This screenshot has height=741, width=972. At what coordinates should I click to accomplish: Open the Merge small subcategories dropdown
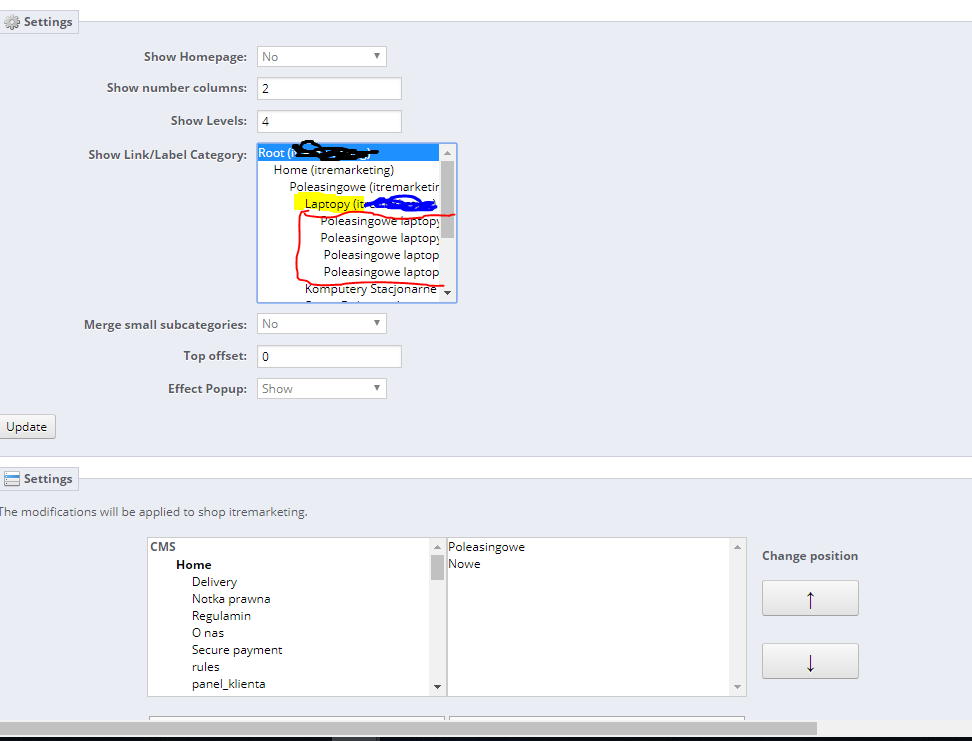[x=322, y=324]
